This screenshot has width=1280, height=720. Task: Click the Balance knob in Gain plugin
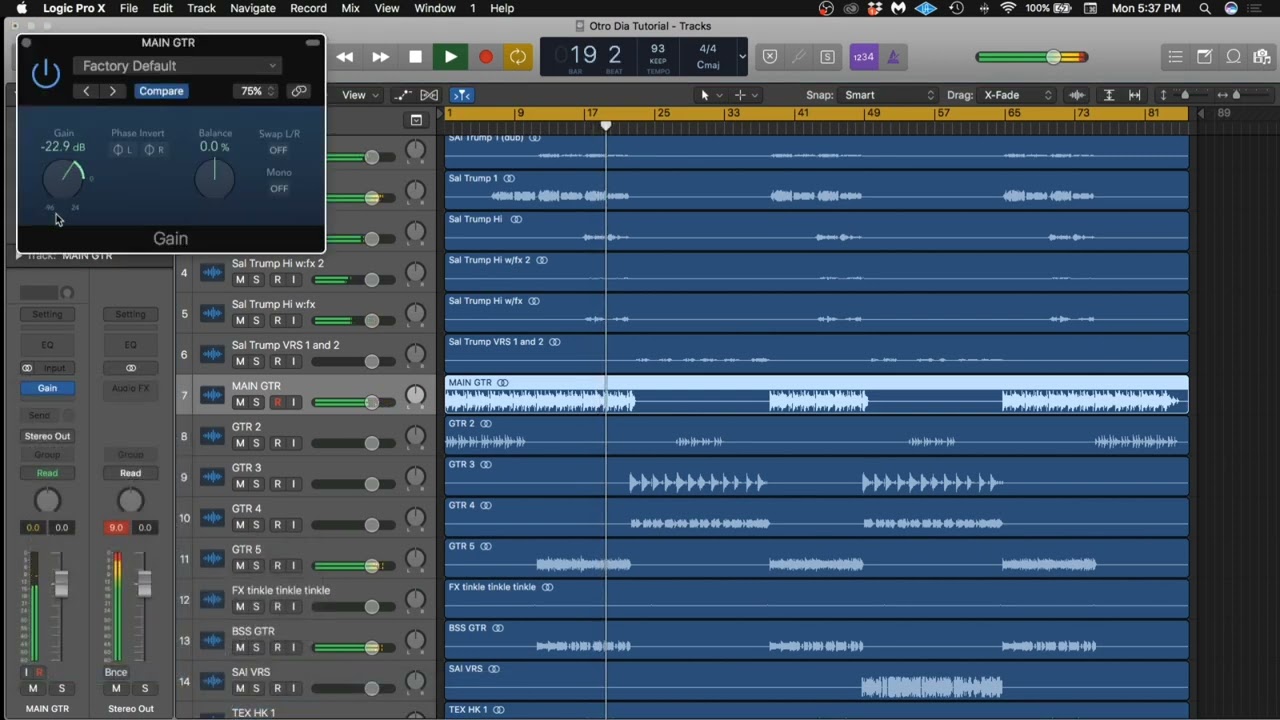(x=214, y=178)
